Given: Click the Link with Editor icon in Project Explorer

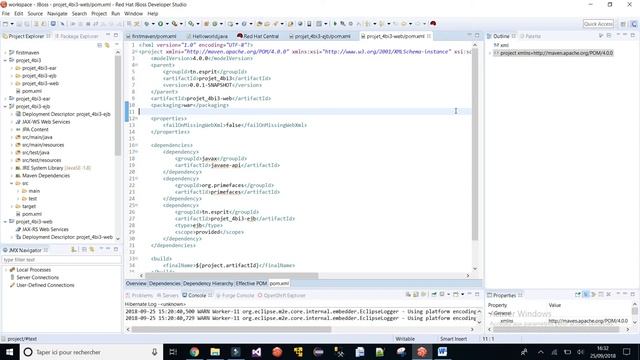Looking at the screenshot, I should click(107, 45).
